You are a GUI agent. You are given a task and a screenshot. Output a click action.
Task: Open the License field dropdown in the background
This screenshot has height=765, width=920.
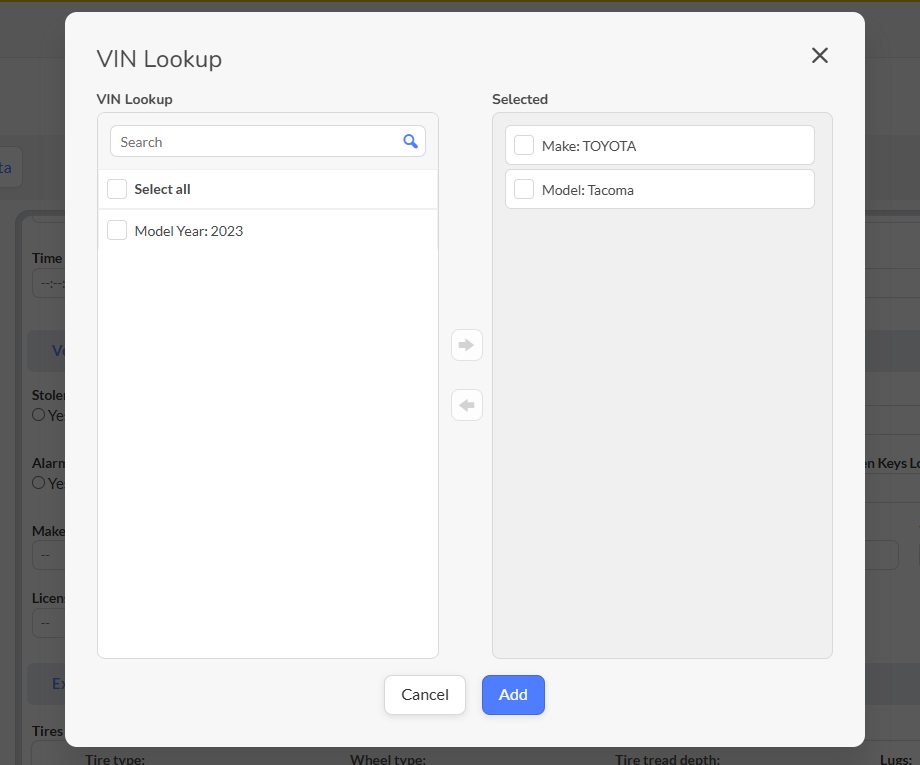48,623
